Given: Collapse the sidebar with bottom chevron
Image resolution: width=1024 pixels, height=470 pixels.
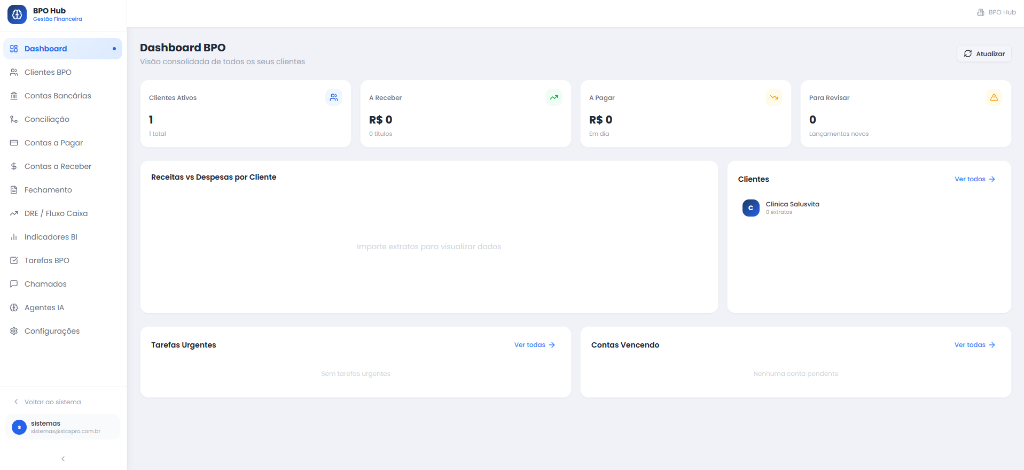Looking at the screenshot, I should pyautogui.click(x=63, y=459).
